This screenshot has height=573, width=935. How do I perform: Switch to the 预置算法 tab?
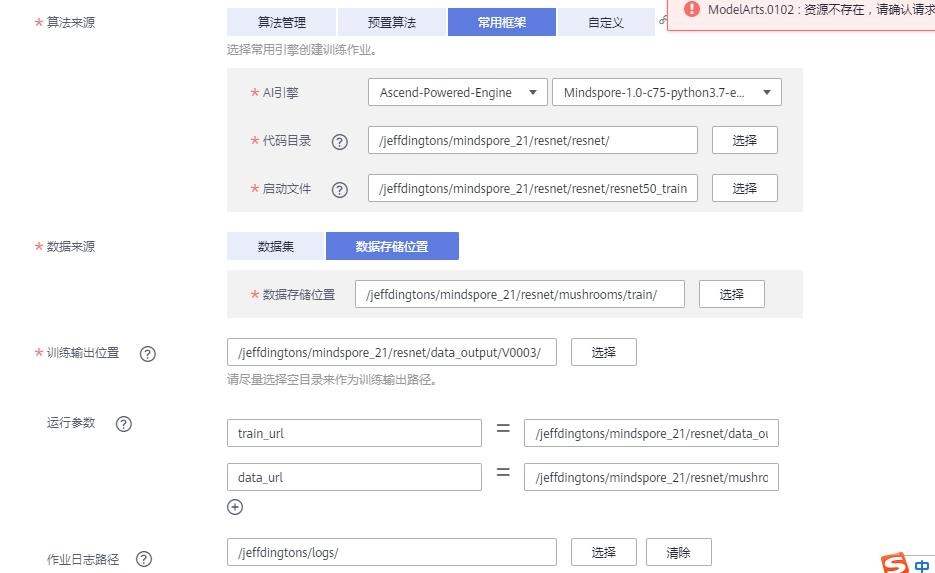point(392,22)
